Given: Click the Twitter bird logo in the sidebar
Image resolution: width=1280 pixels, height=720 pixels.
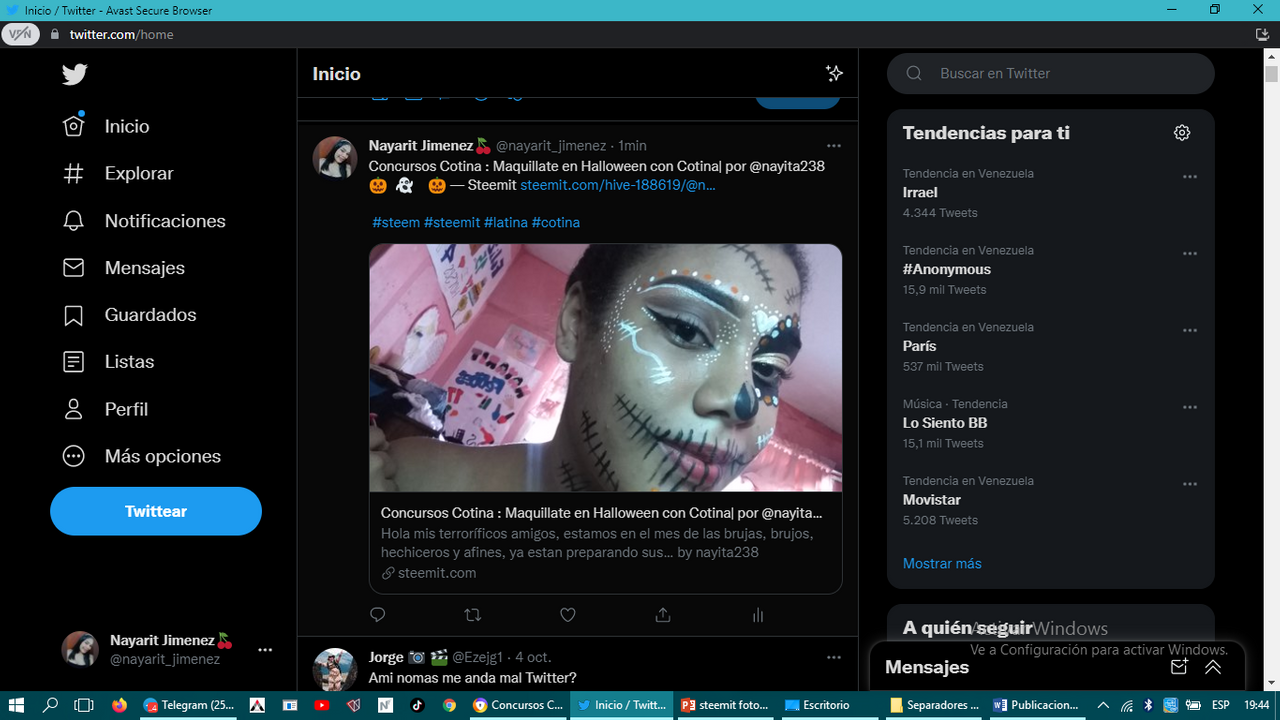Looking at the screenshot, I should (75, 75).
